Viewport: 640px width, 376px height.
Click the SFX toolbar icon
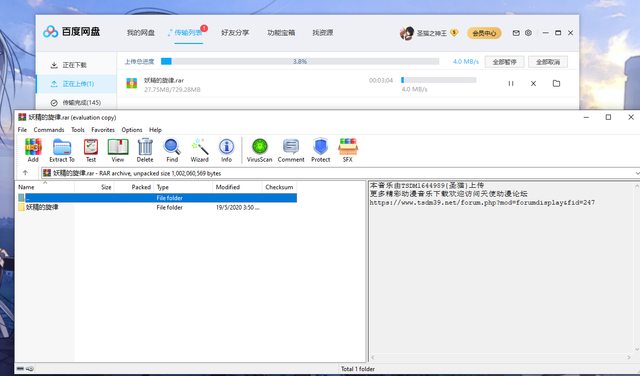pyautogui.click(x=348, y=150)
